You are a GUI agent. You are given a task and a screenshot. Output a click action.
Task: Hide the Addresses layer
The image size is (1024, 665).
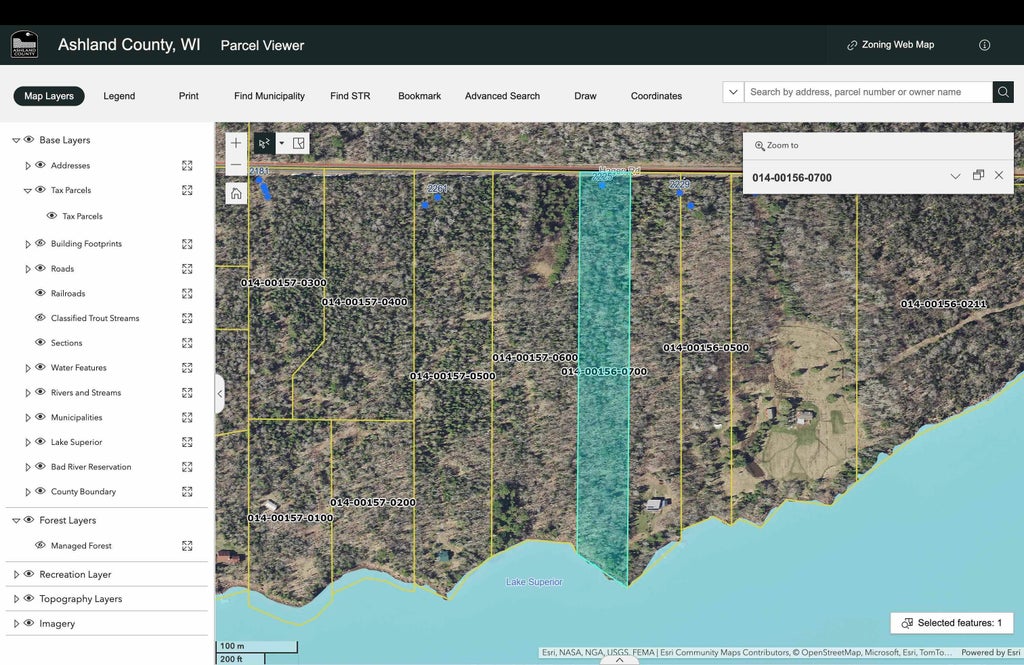(41, 166)
